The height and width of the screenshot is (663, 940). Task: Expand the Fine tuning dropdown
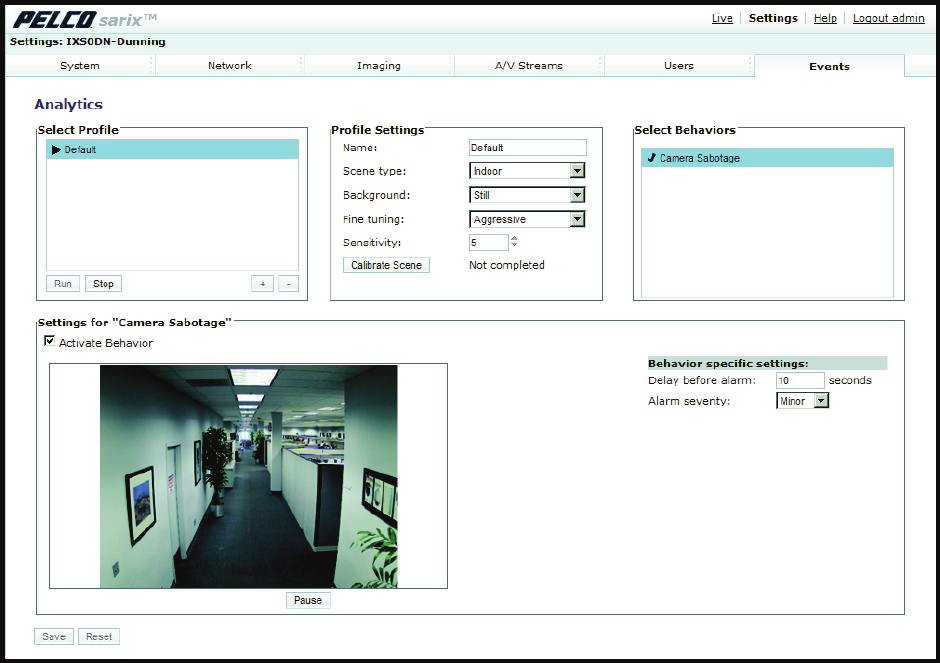point(527,219)
